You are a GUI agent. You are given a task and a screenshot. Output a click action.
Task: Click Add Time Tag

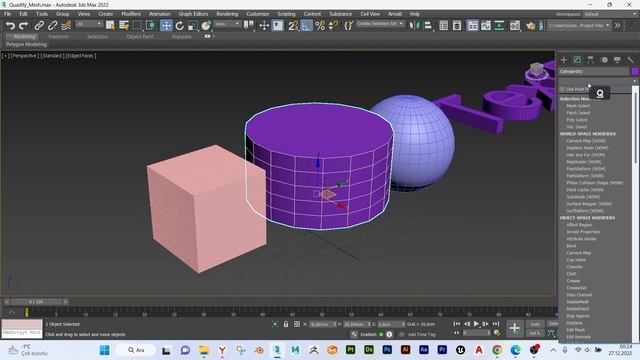pos(421,334)
